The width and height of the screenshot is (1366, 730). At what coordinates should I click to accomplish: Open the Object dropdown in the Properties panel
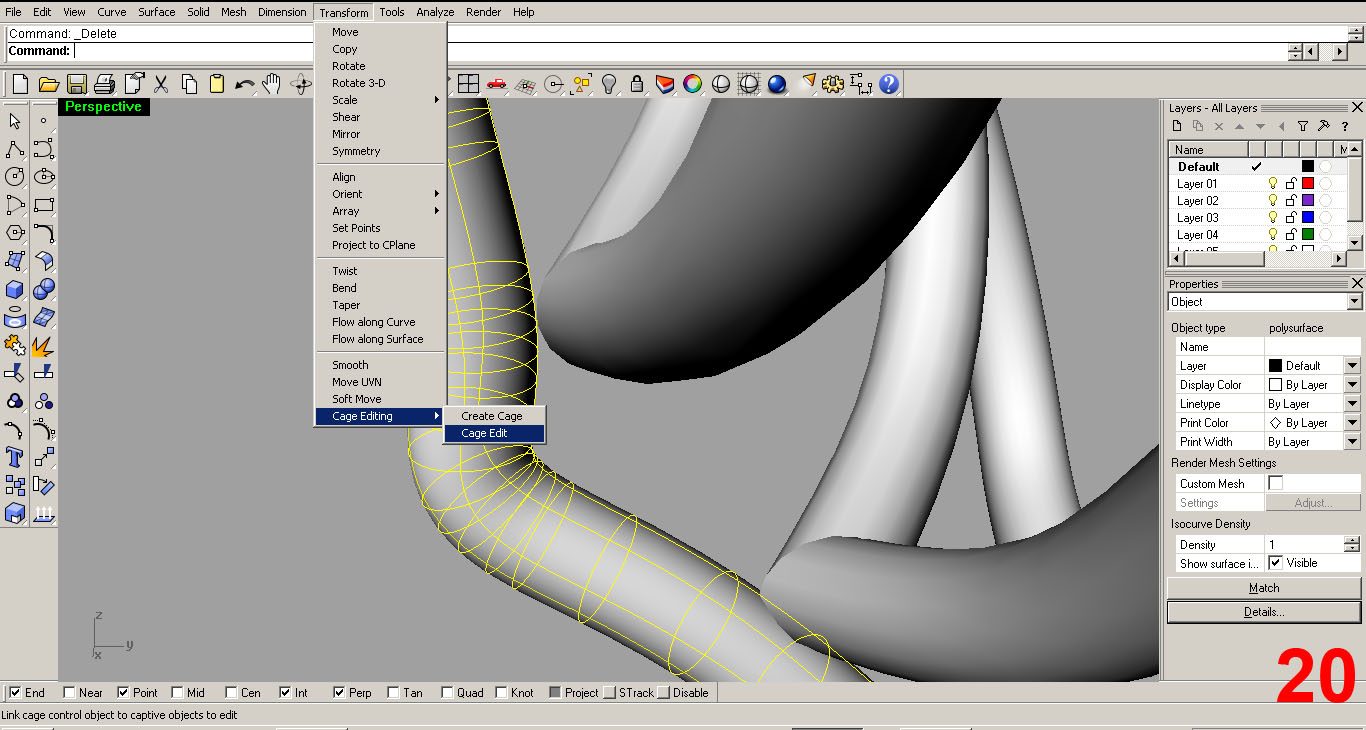[x=1354, y=302]
